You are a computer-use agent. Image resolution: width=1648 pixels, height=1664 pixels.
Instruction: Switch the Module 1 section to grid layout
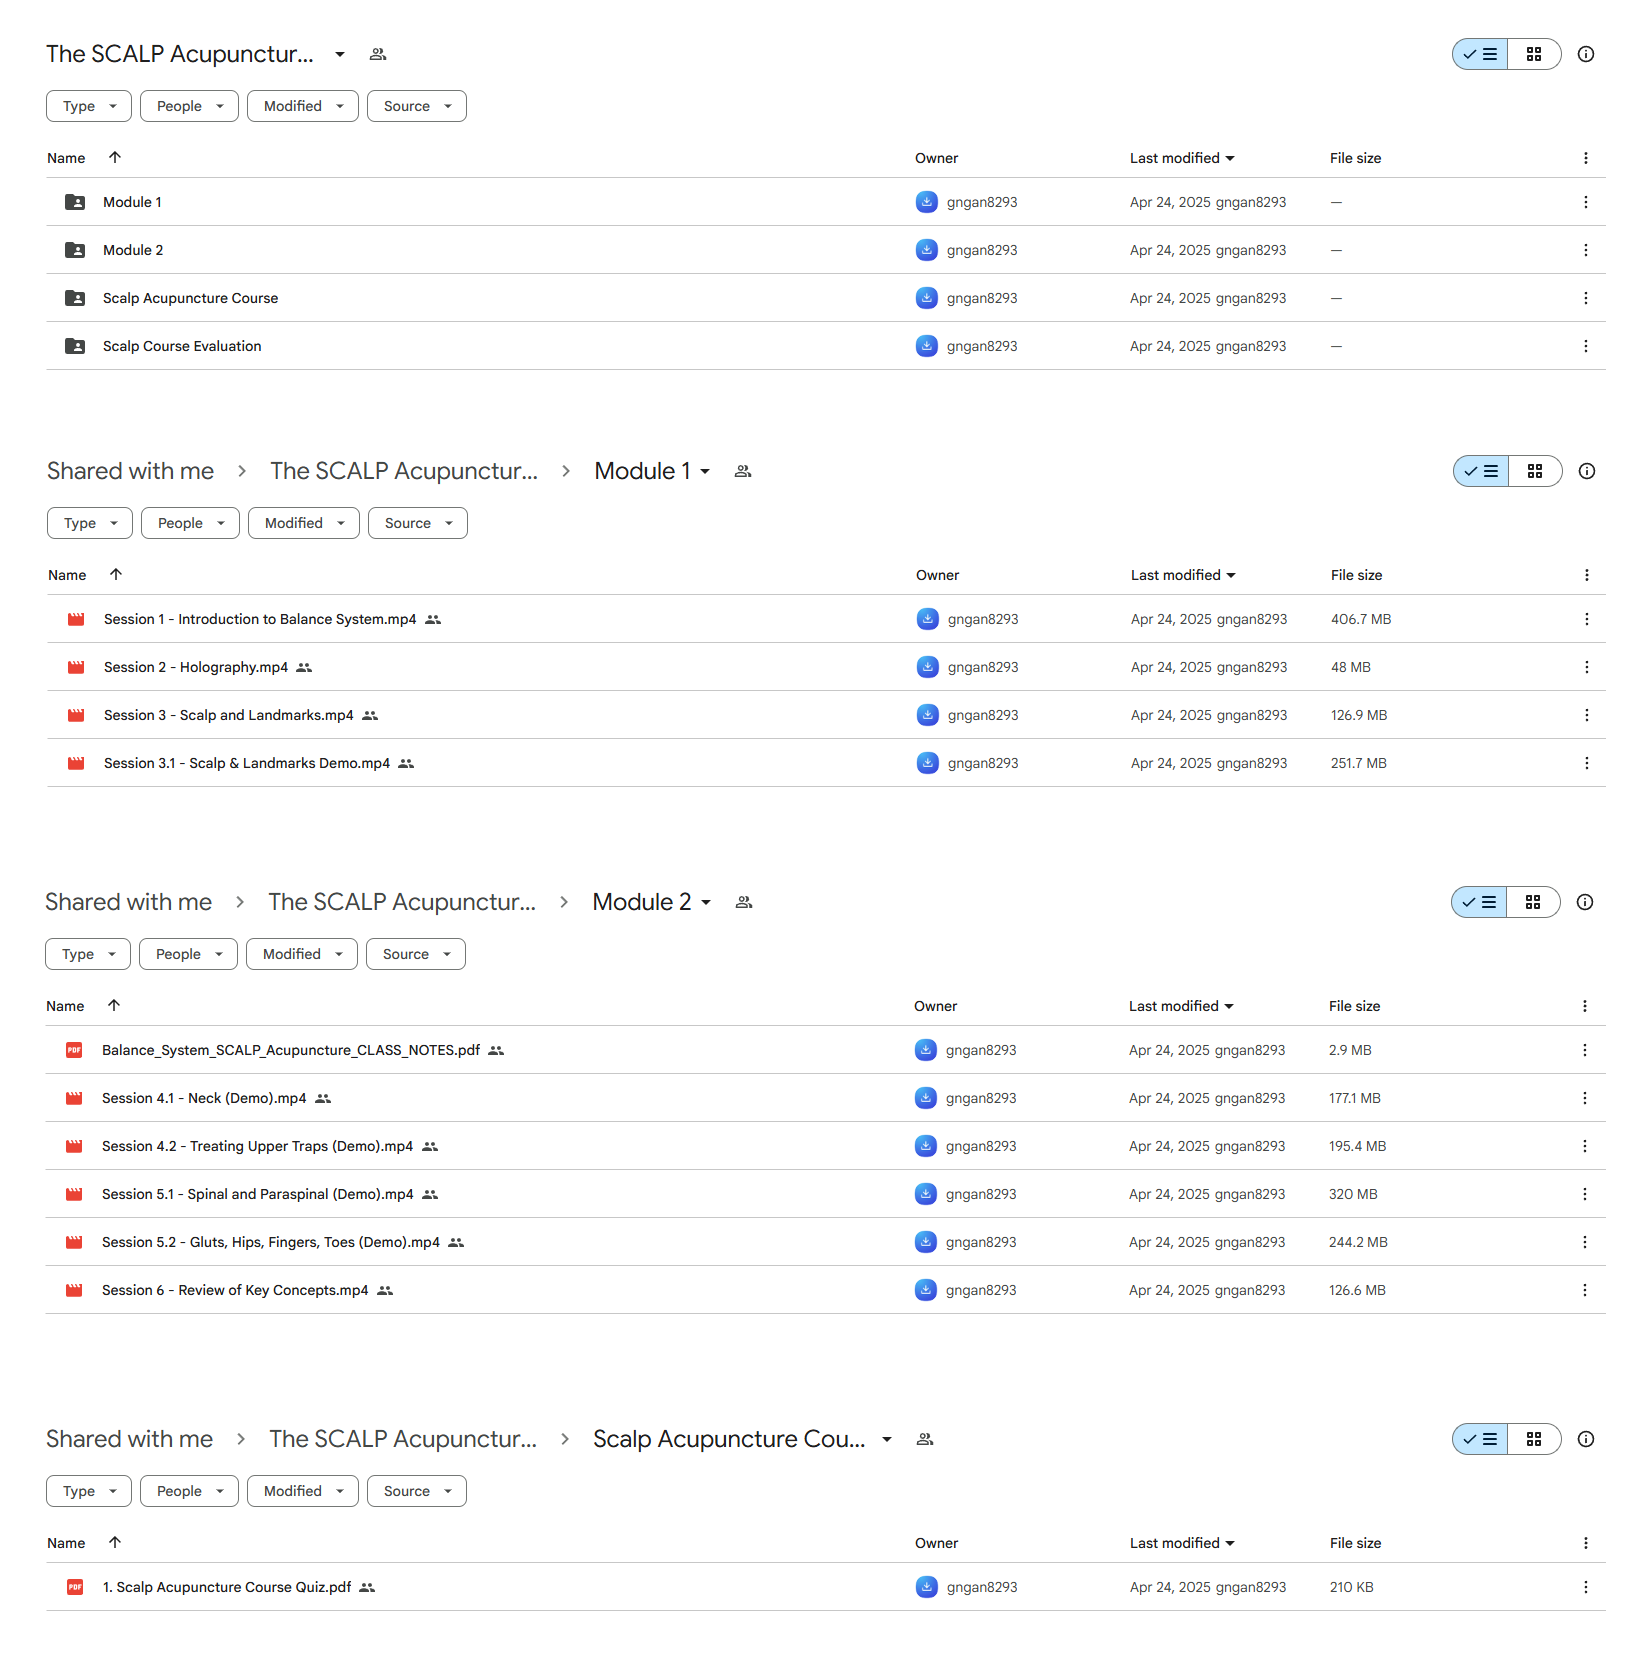pos(1535,471)
